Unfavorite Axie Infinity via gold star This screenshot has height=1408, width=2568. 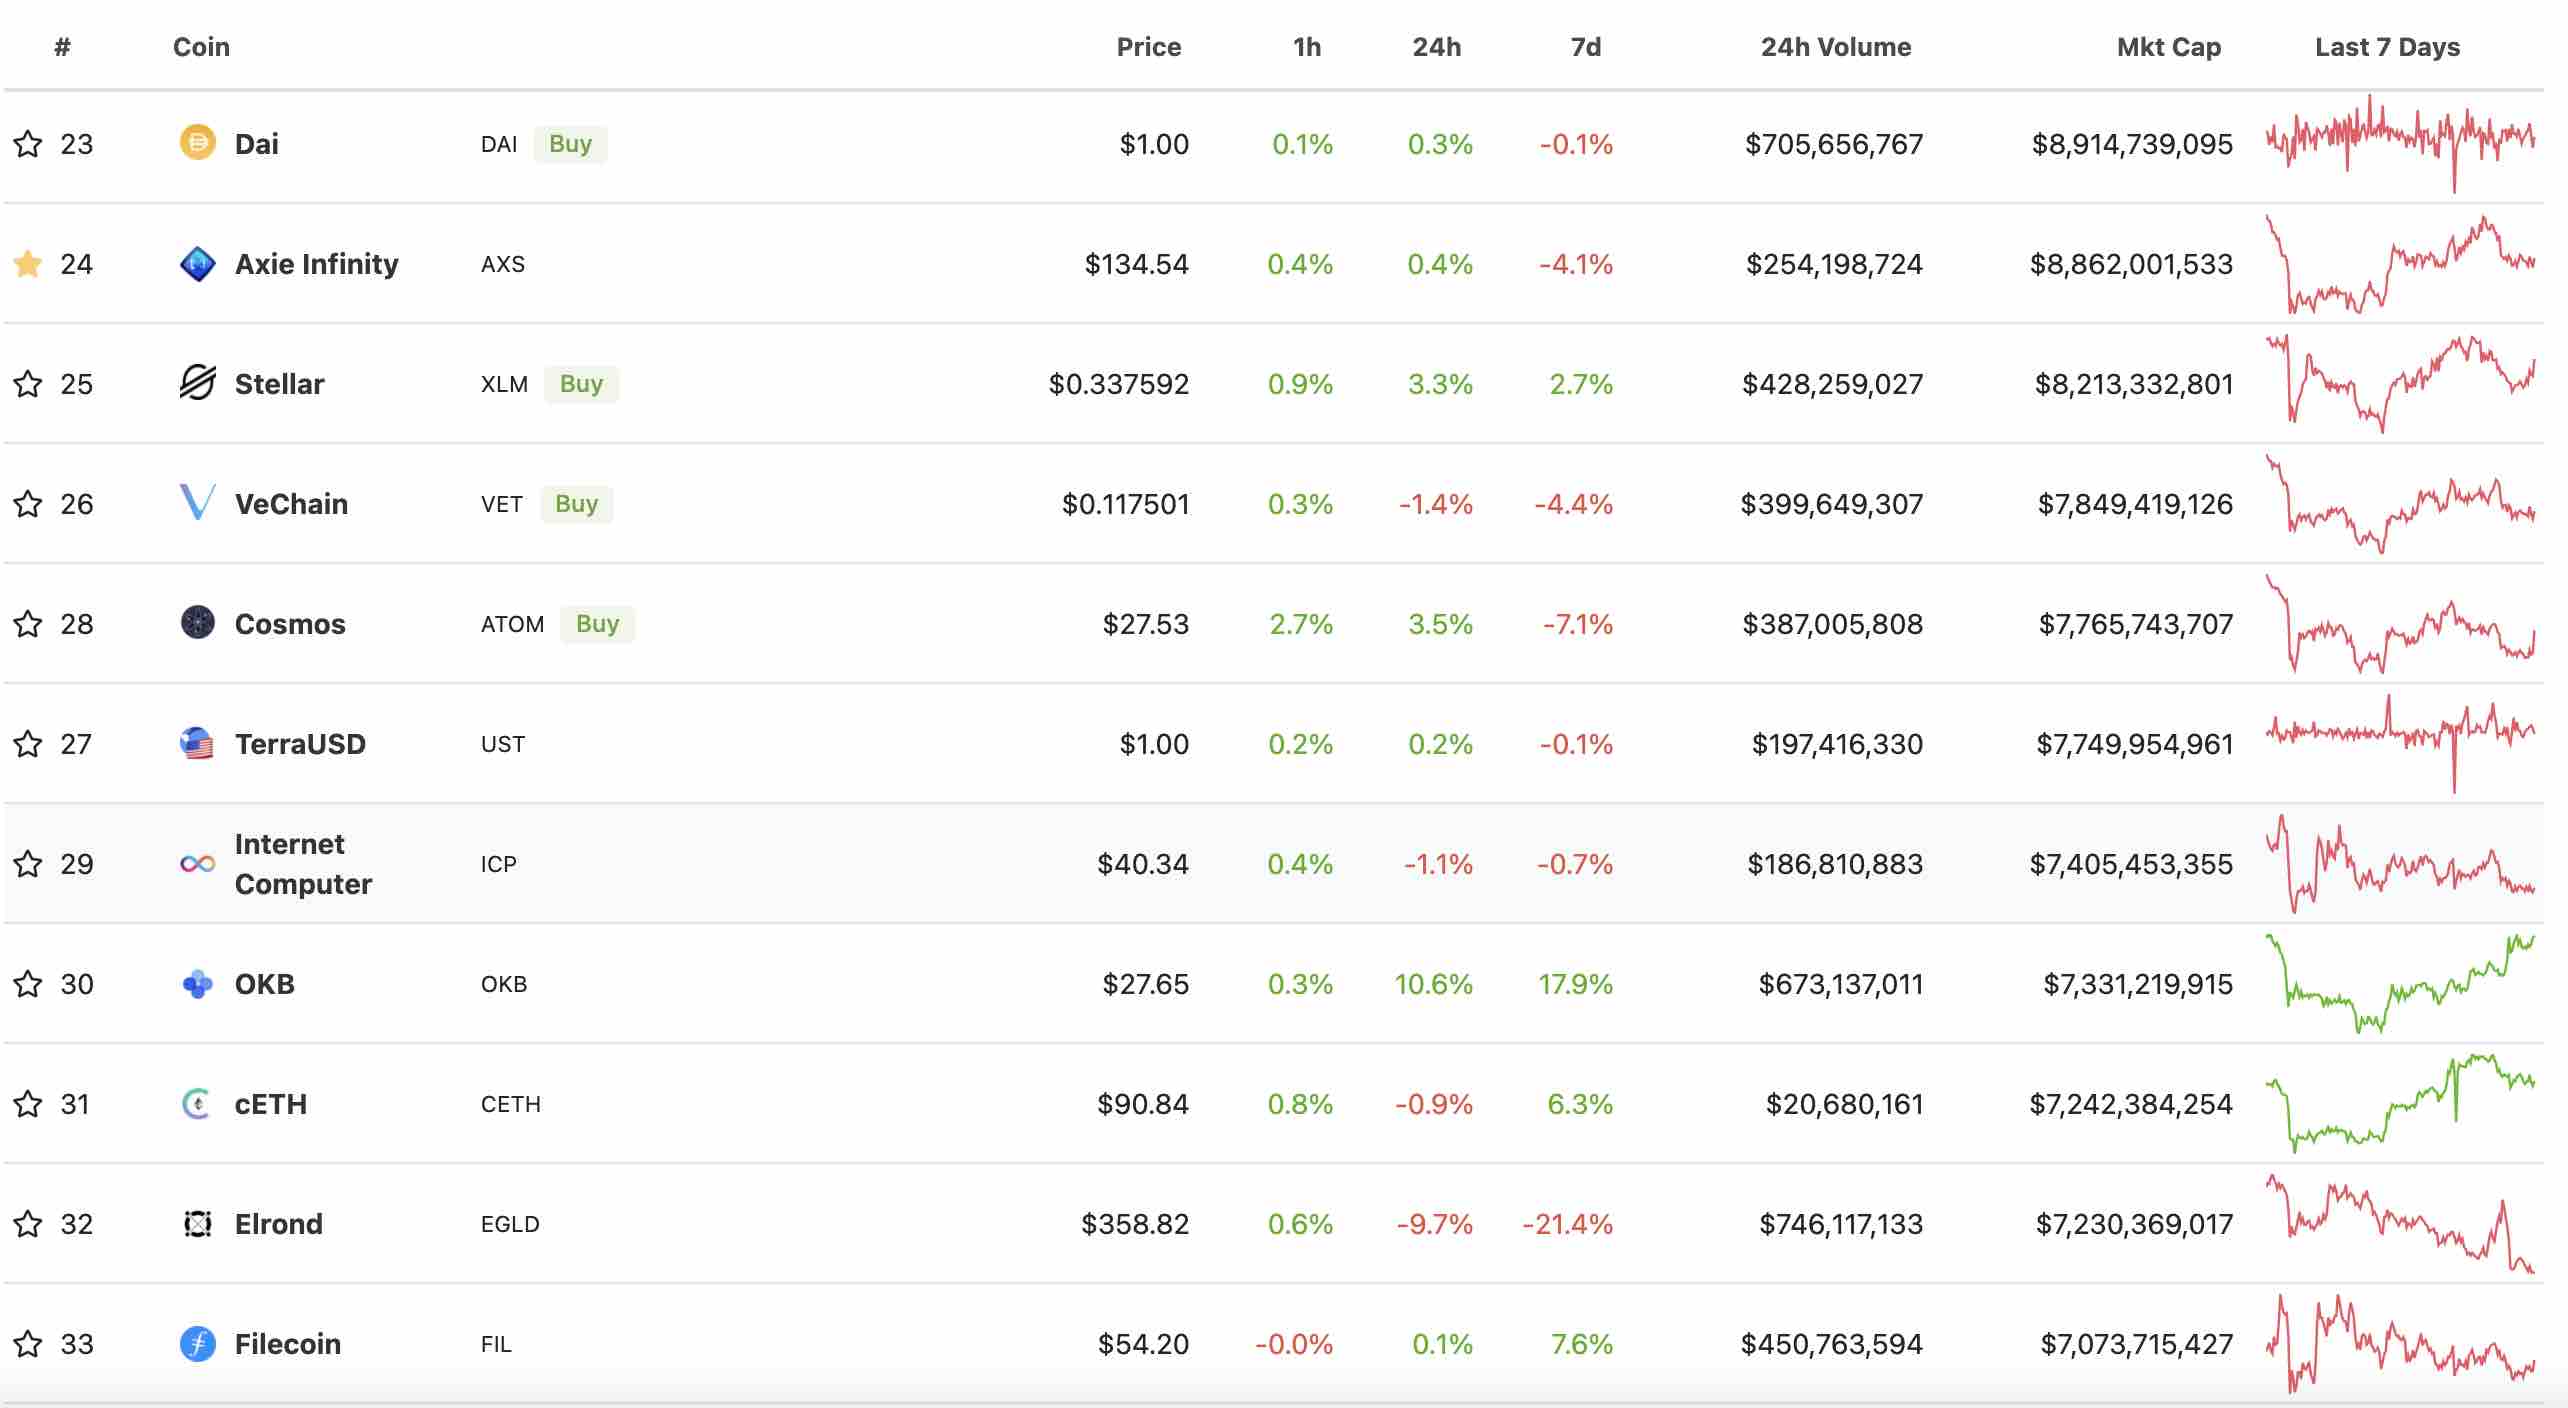click(28, 263)
